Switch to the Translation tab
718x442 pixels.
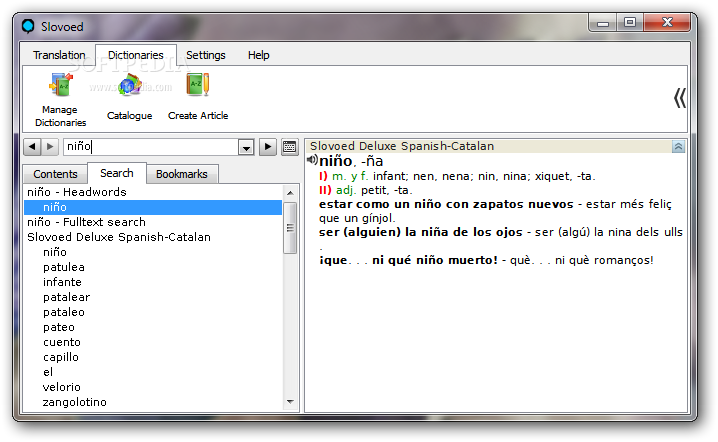59,55
